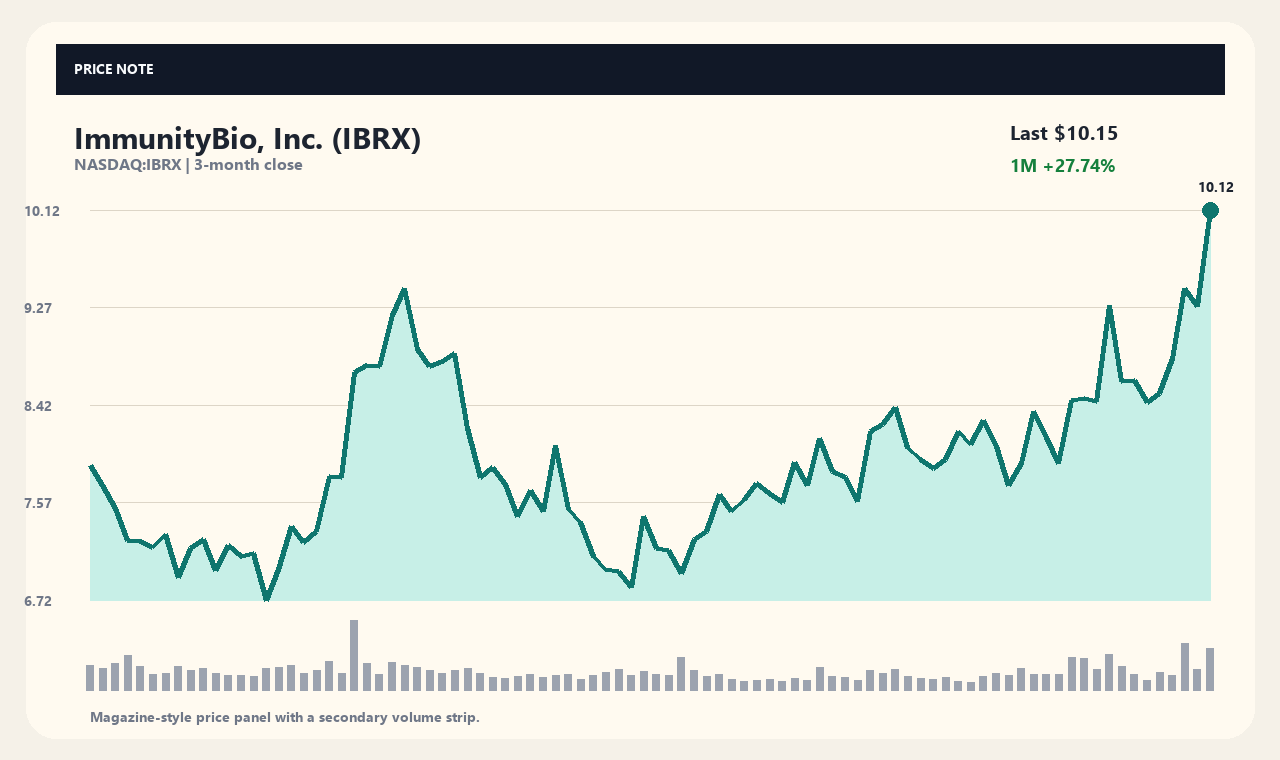This screenshot has height=760, width=1280.
Task: Click the Last $10.15 price value
Action: 1064,133
